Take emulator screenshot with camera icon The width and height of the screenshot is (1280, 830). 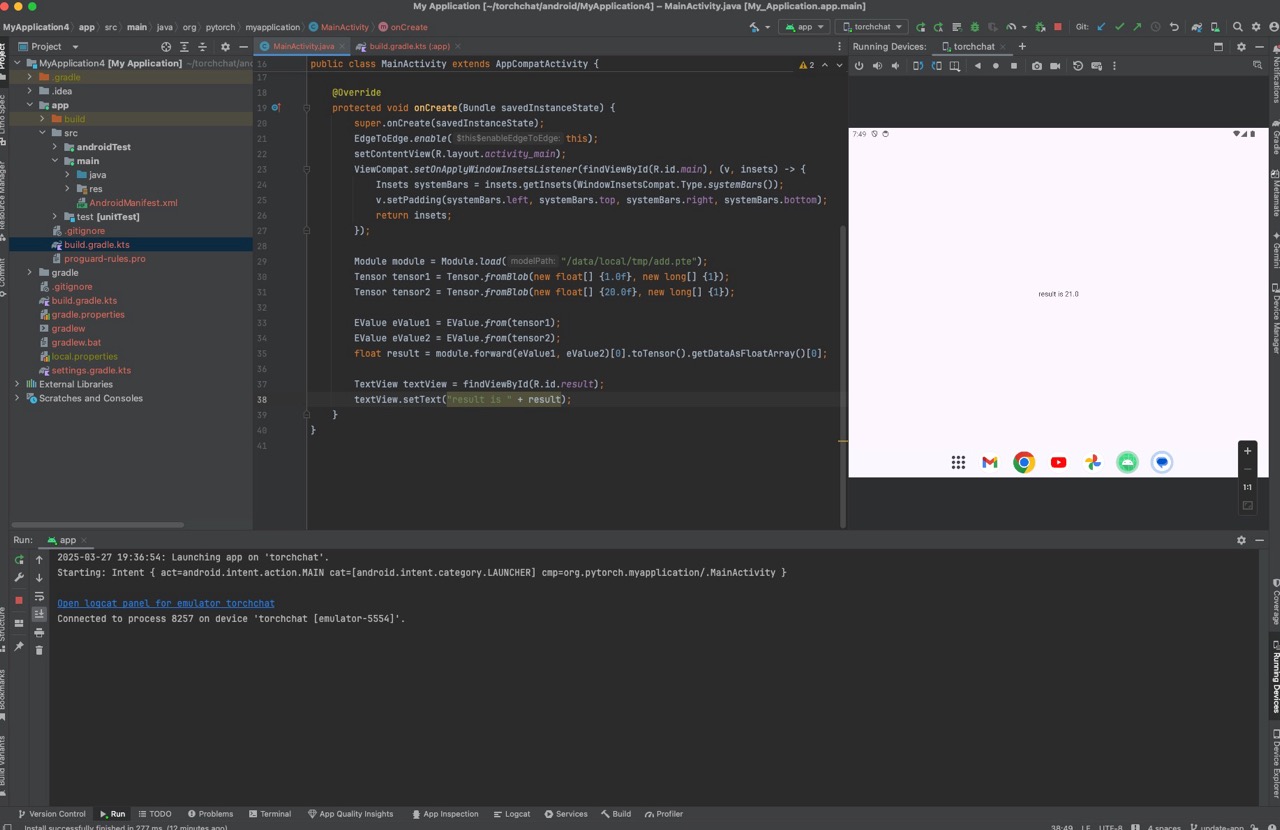pyautogui.click(x=1036, y=66)
